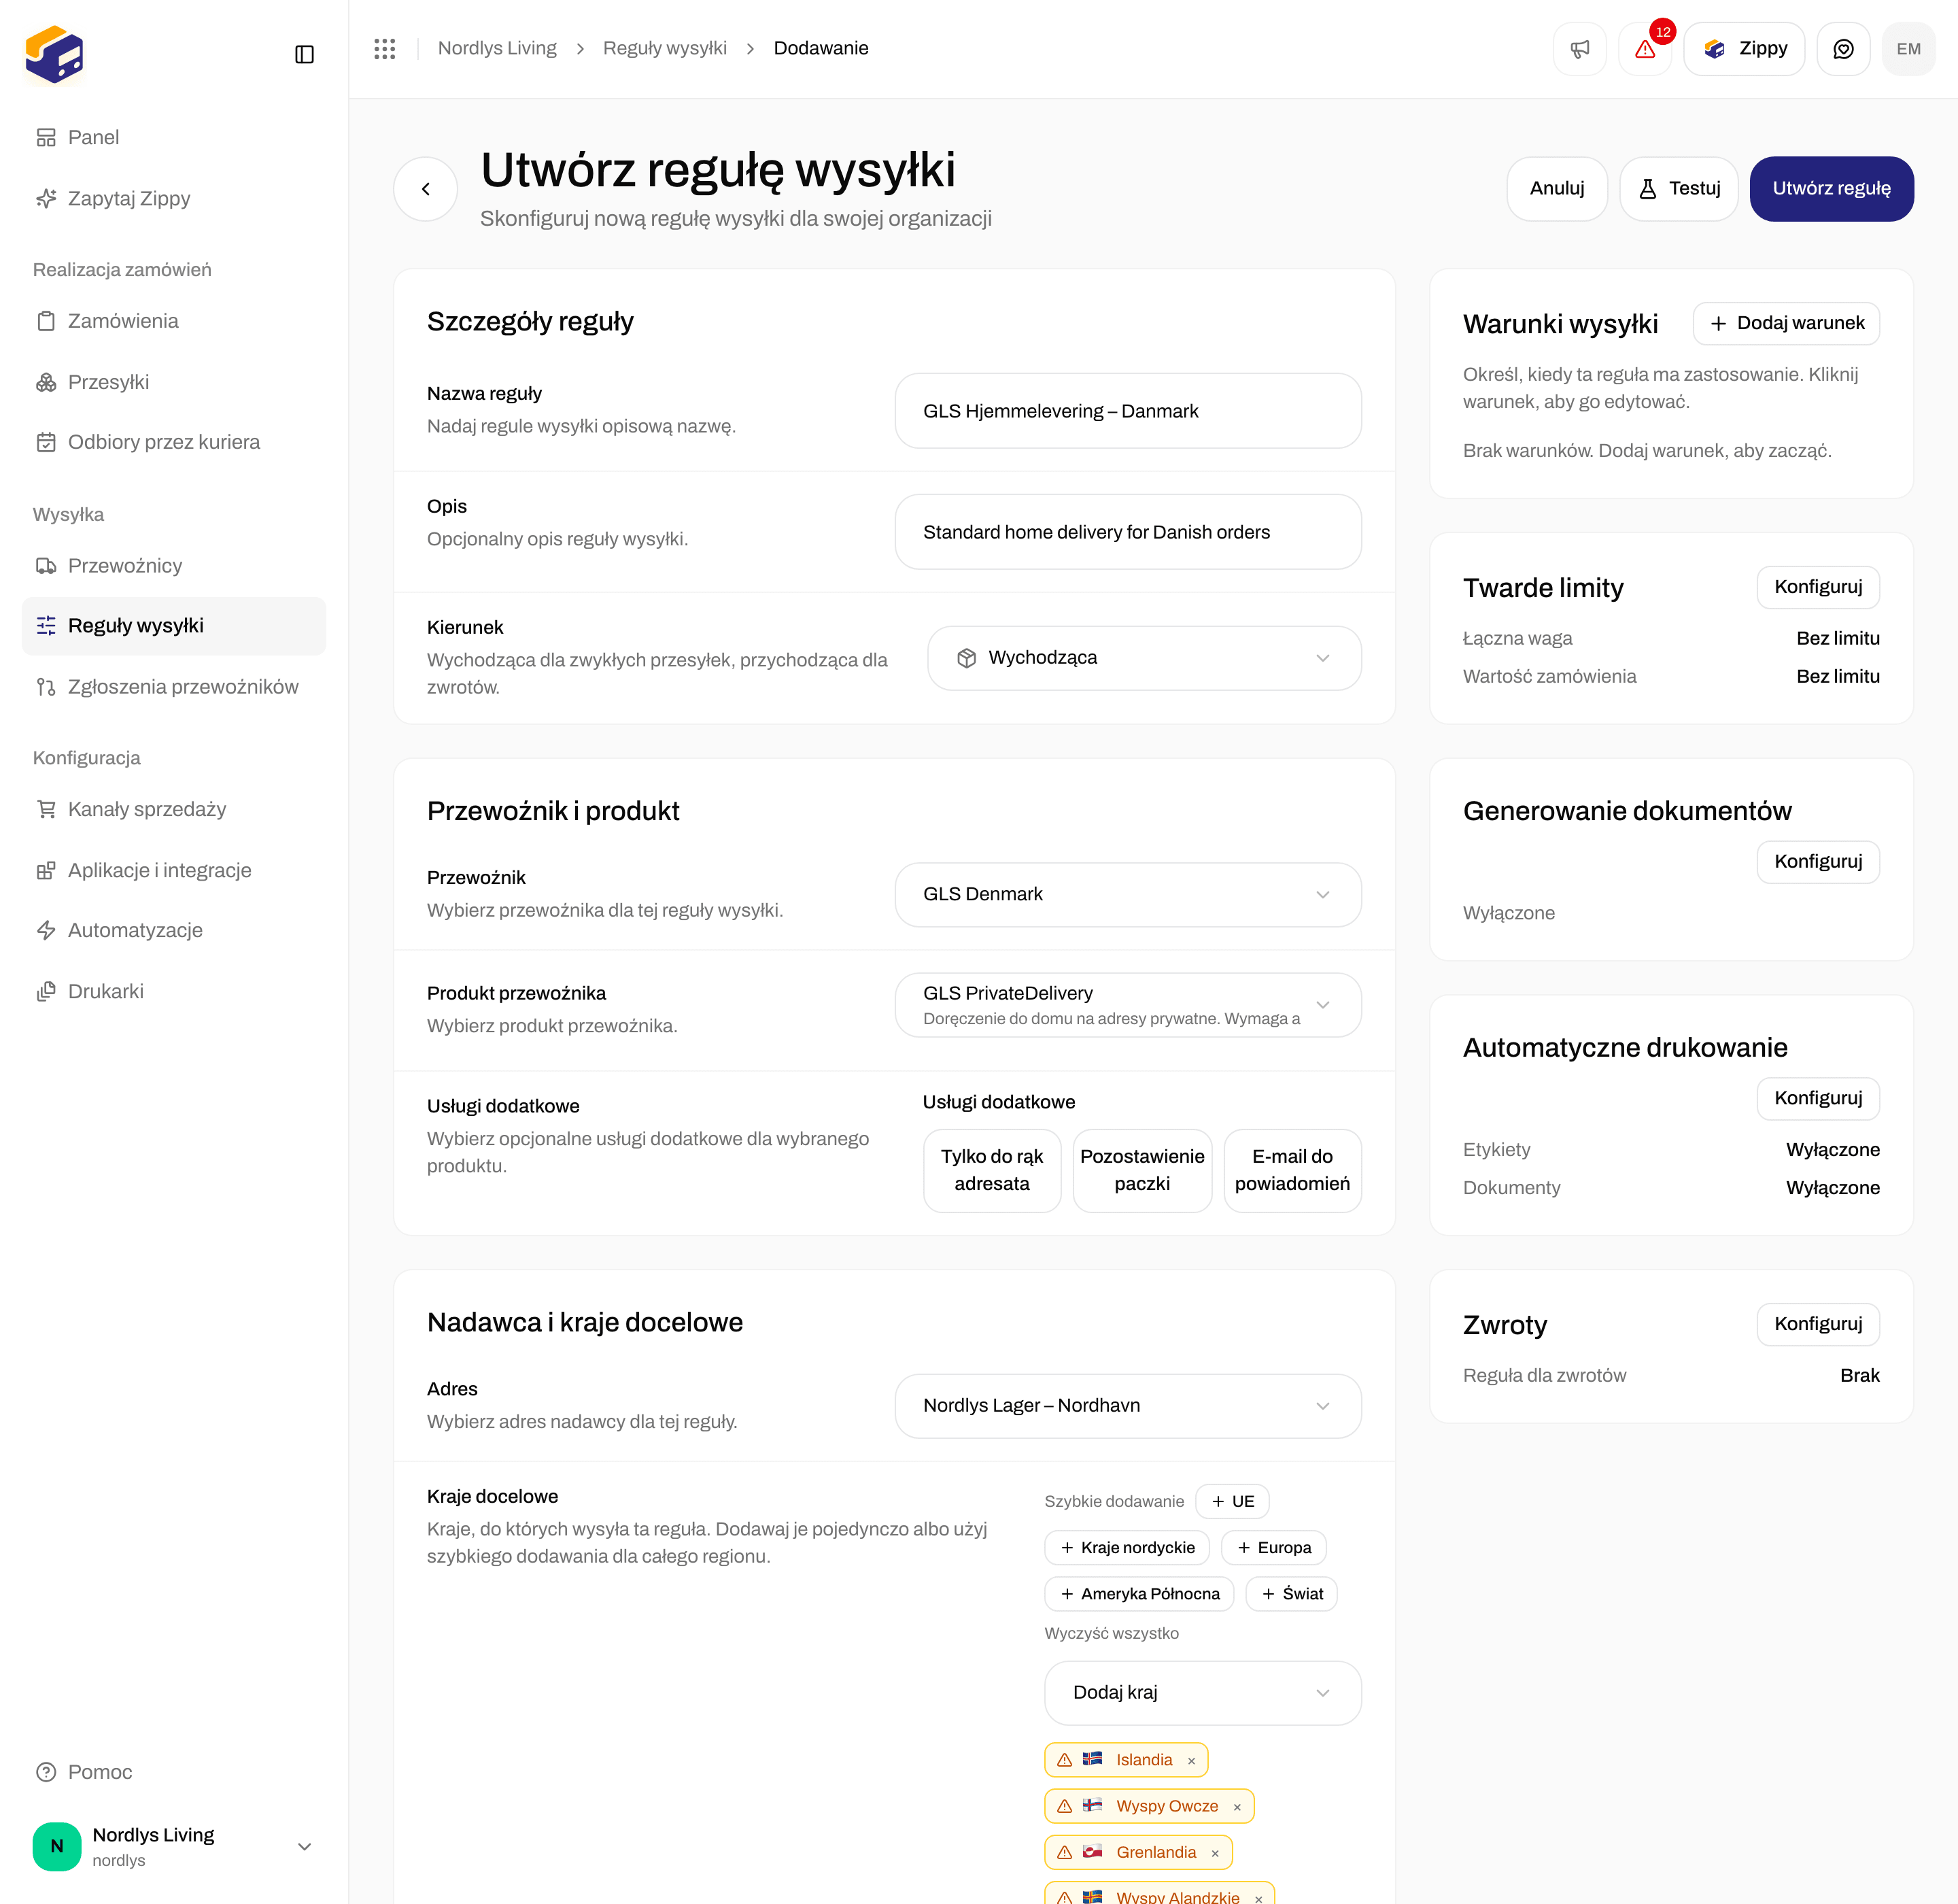Open announcements megaphone icon
The image size is (1958, 1904).
[1579, 49]
